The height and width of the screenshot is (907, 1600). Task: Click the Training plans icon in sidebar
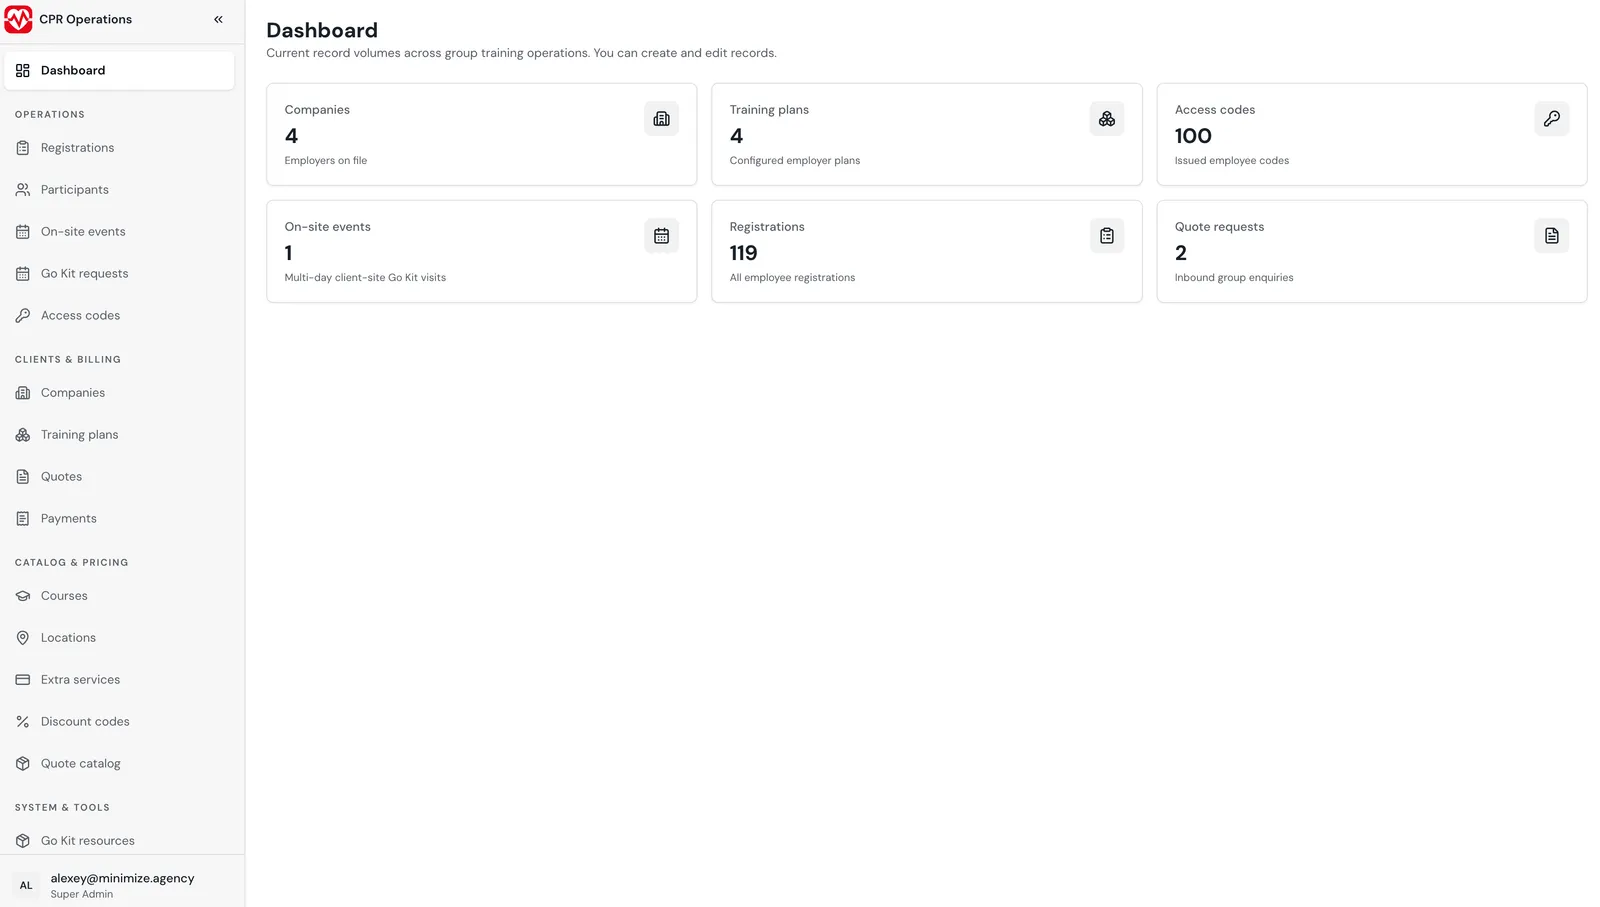23,435
